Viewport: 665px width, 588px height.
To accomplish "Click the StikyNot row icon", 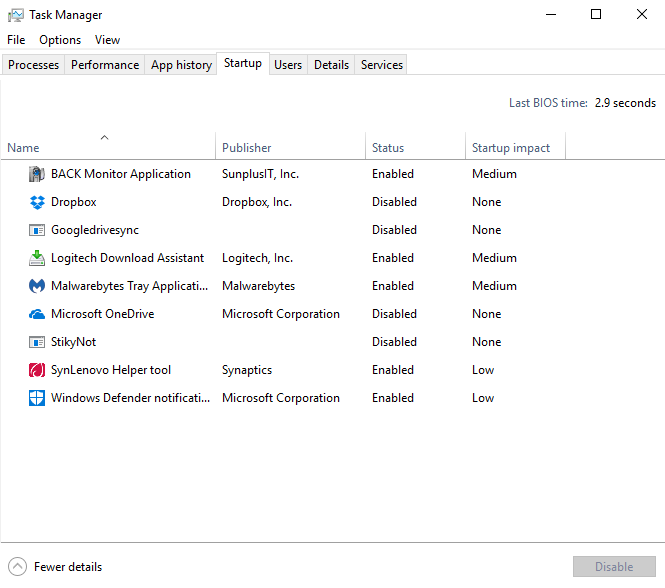I will click(x=37, y=342).
